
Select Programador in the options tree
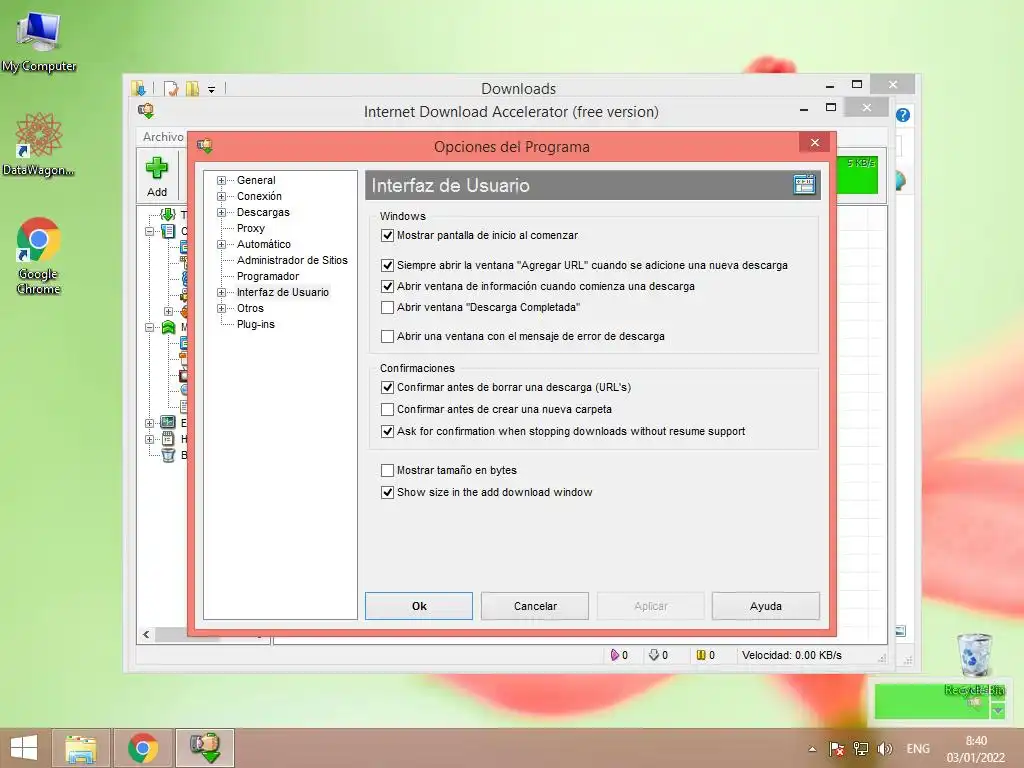(x=268, y=276)
